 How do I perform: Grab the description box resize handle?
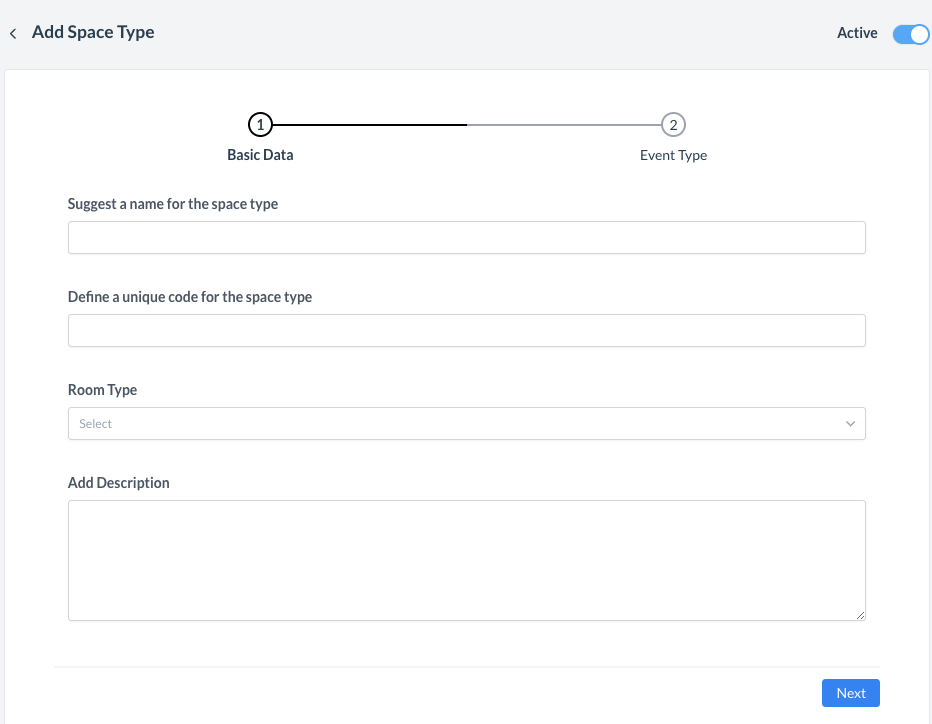pyautogui.click(x=860, y=615)
